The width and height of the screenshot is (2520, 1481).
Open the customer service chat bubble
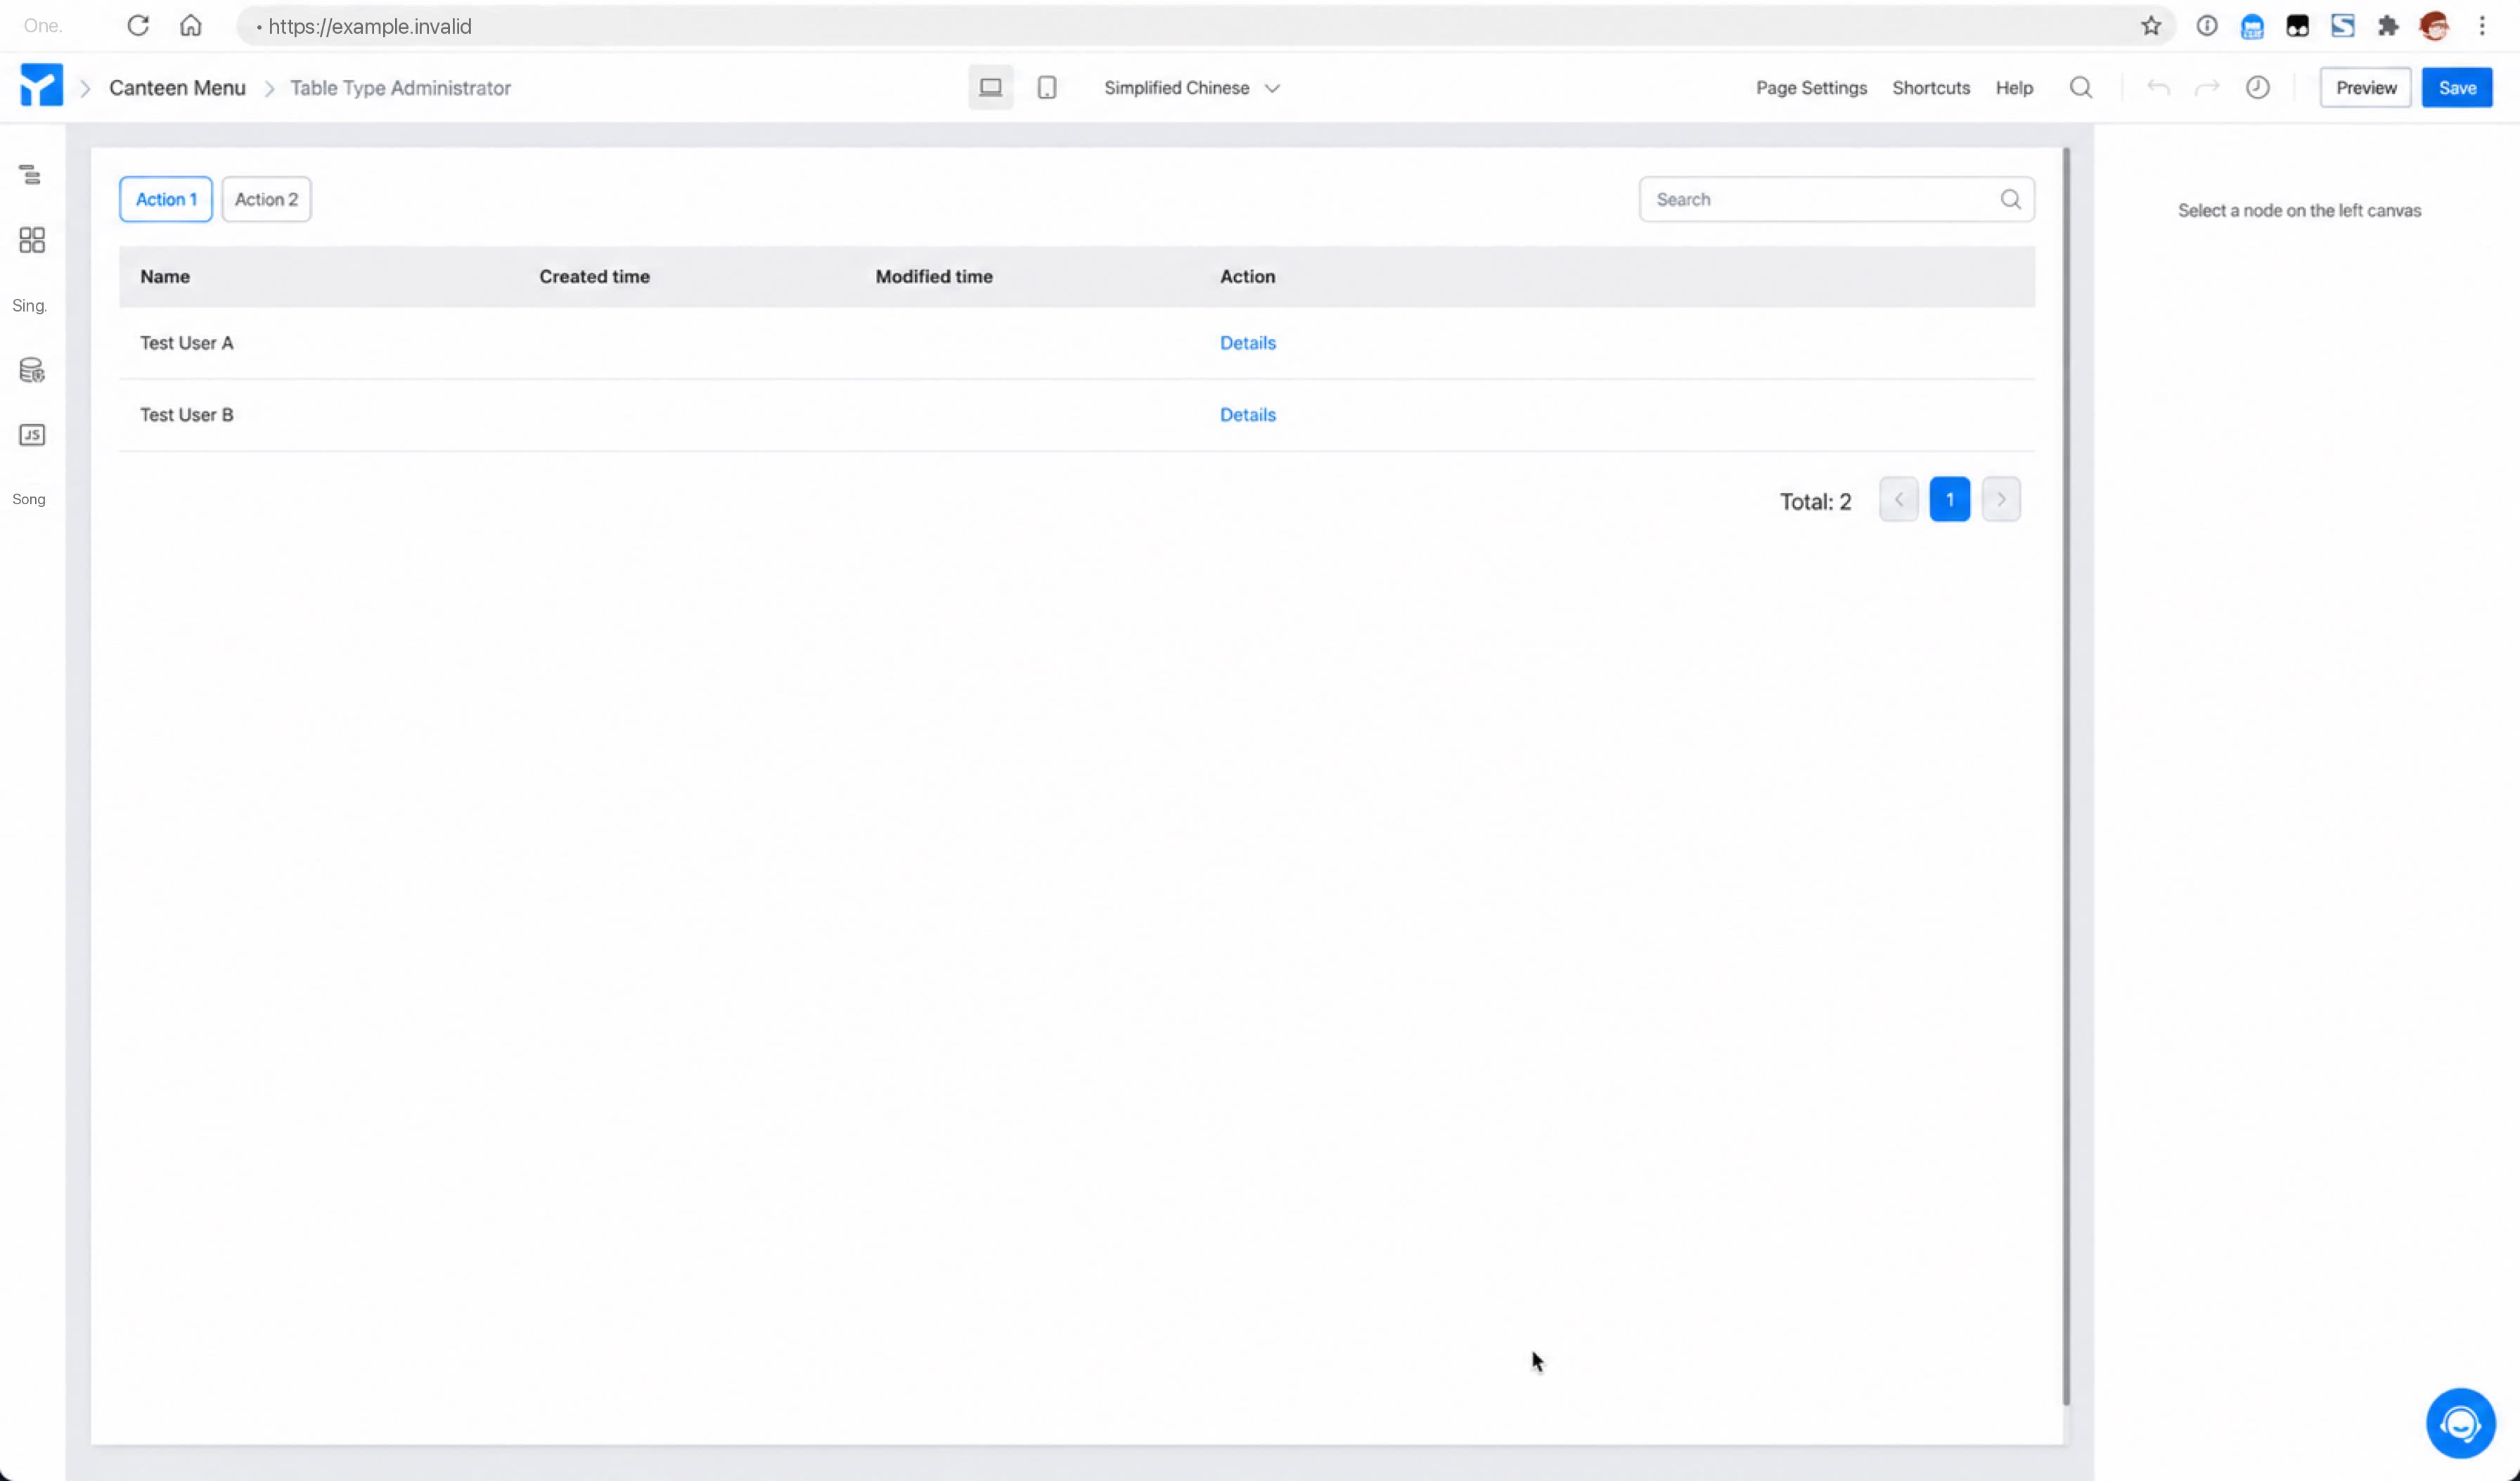pyautogui.click(x=2460, y=1422)
